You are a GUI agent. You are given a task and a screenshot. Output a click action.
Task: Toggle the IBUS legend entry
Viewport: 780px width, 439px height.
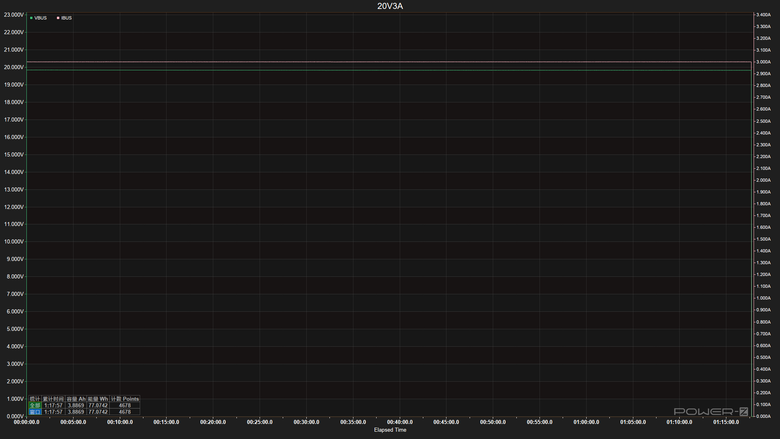click(64, 18)
